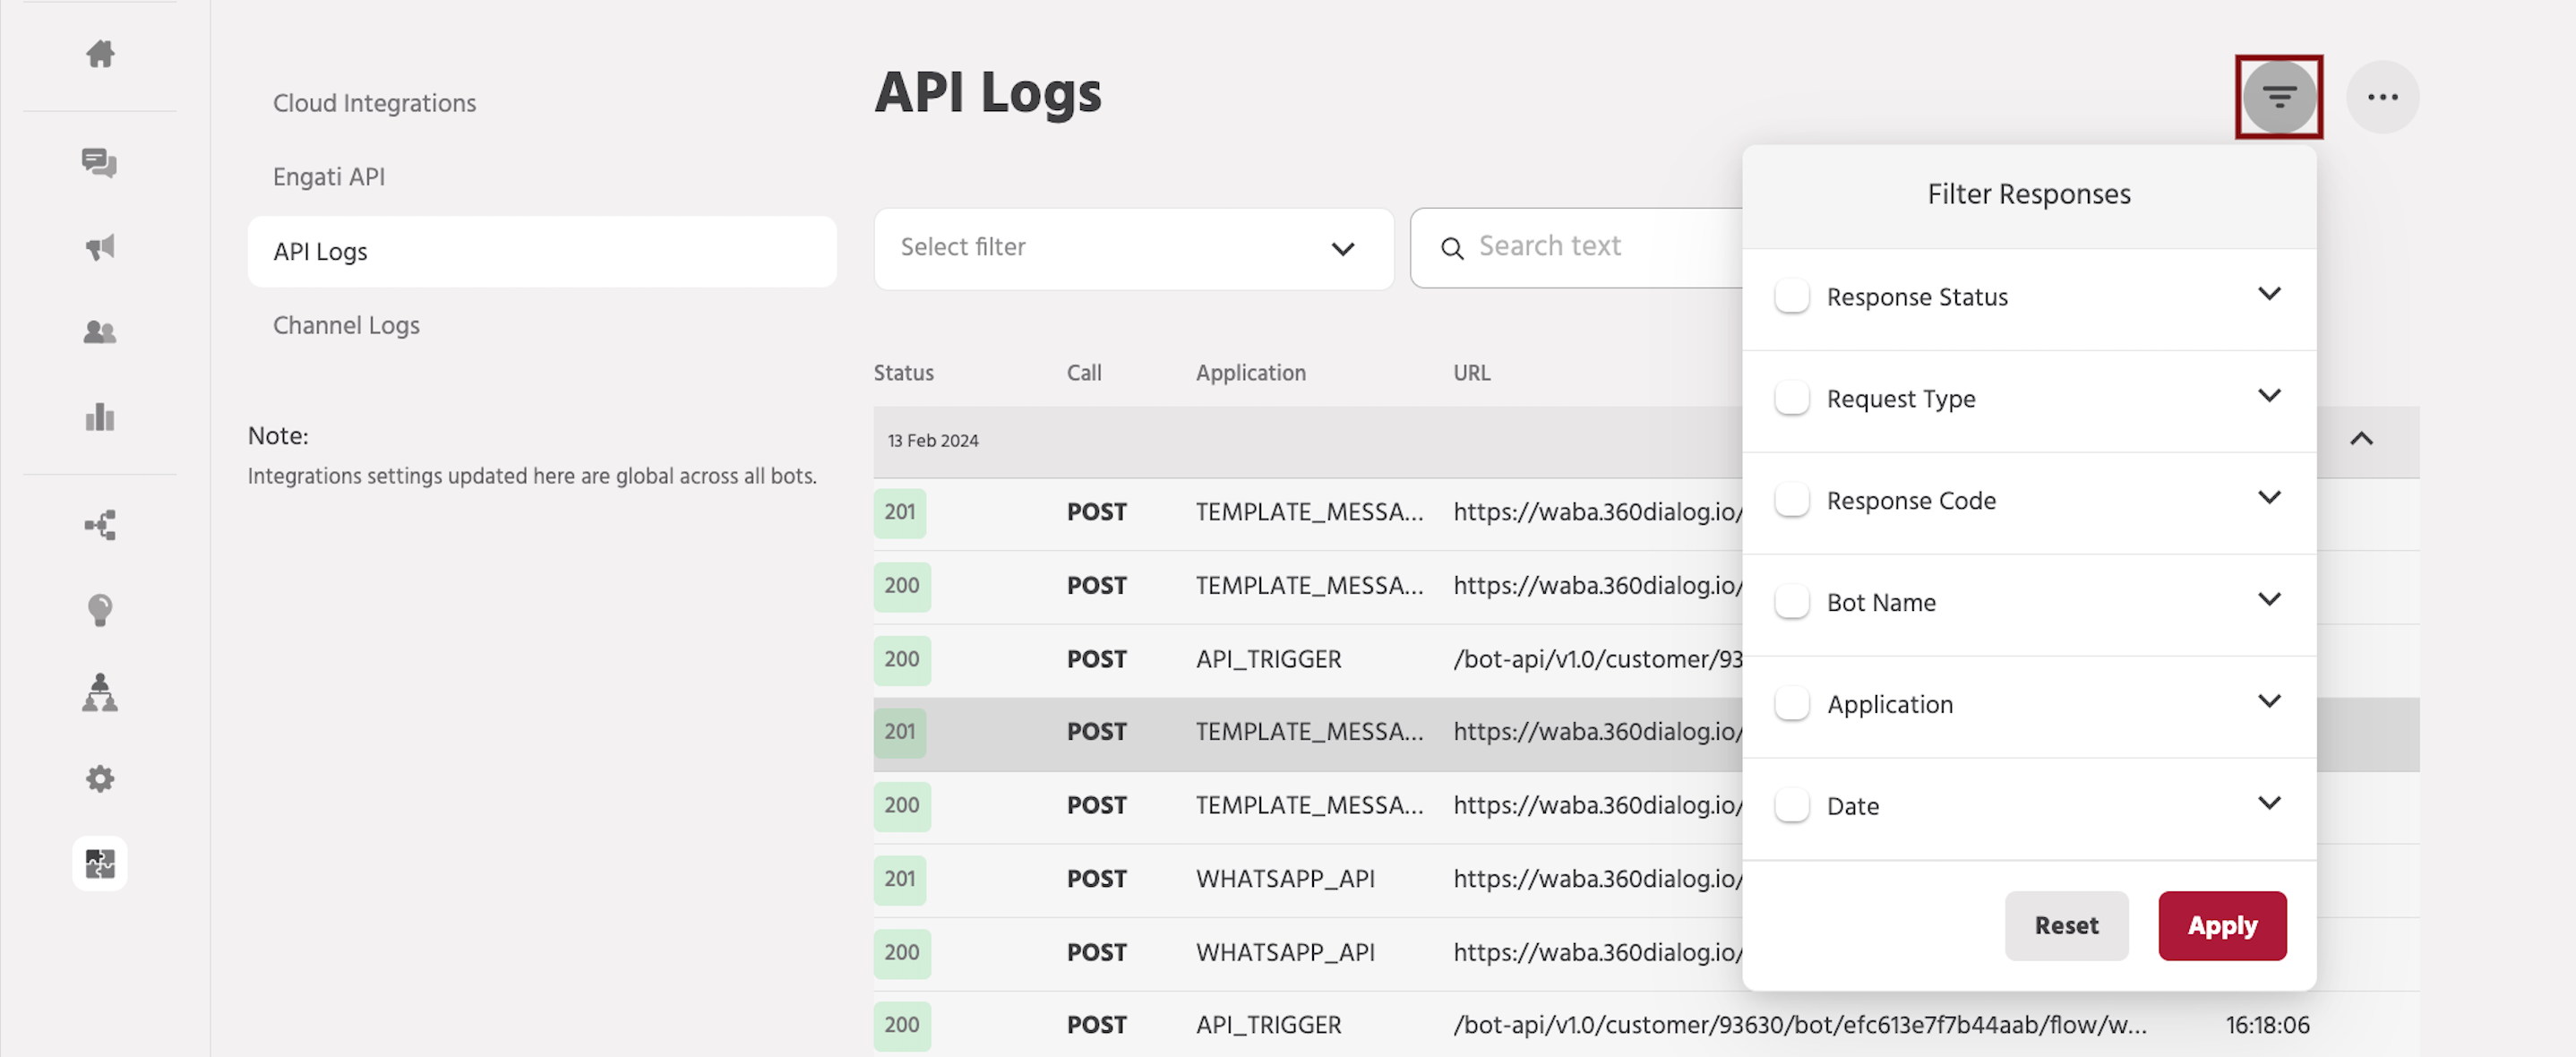Open the three-dot options menu
The width and height of the screenshot is (2576, 1057).
(x=2383, y=96)
